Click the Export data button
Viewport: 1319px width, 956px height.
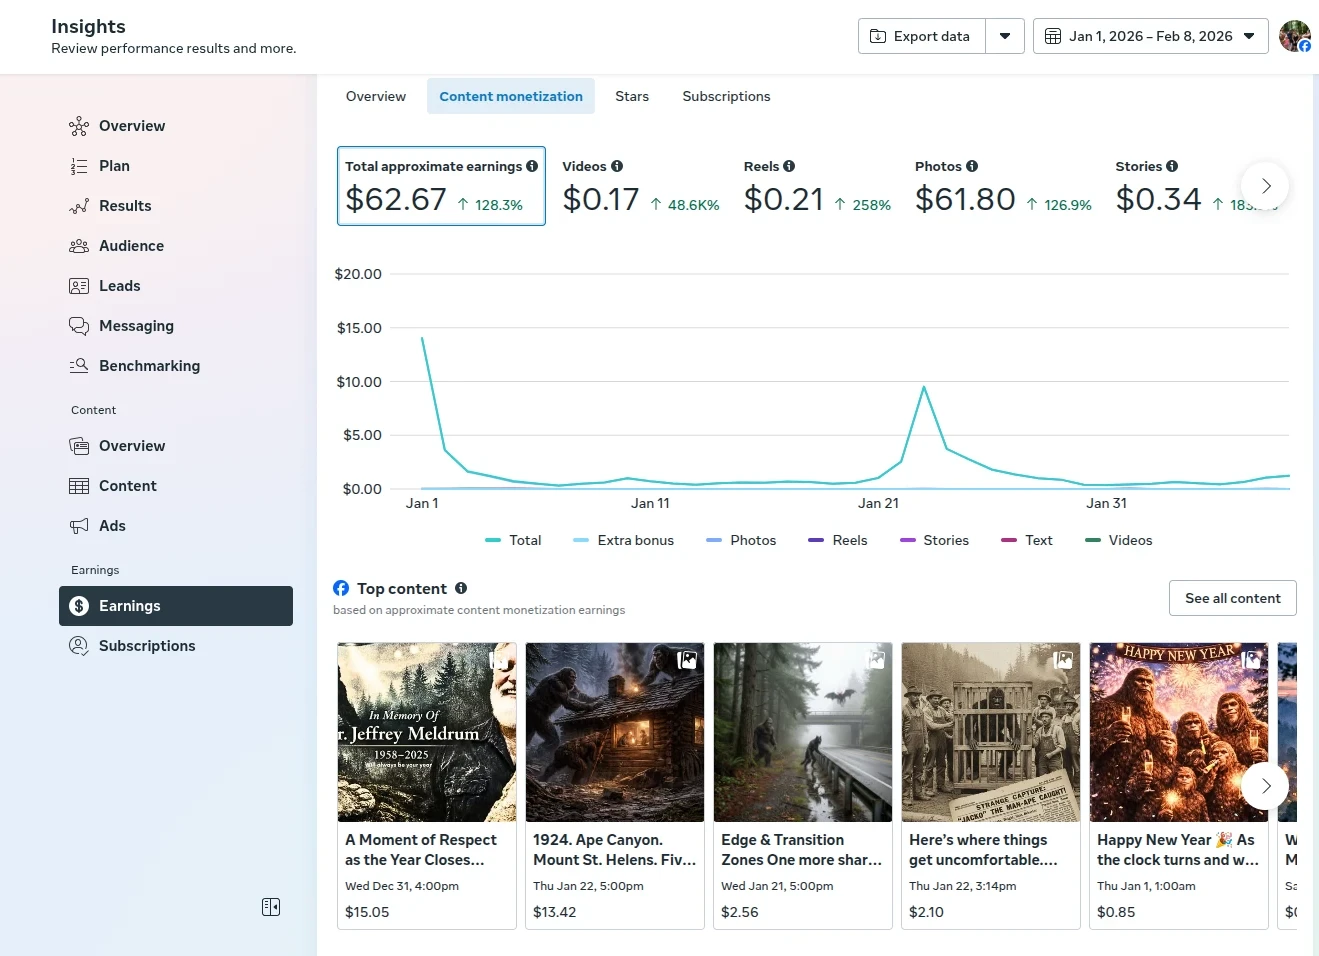(x=921, y=36)
